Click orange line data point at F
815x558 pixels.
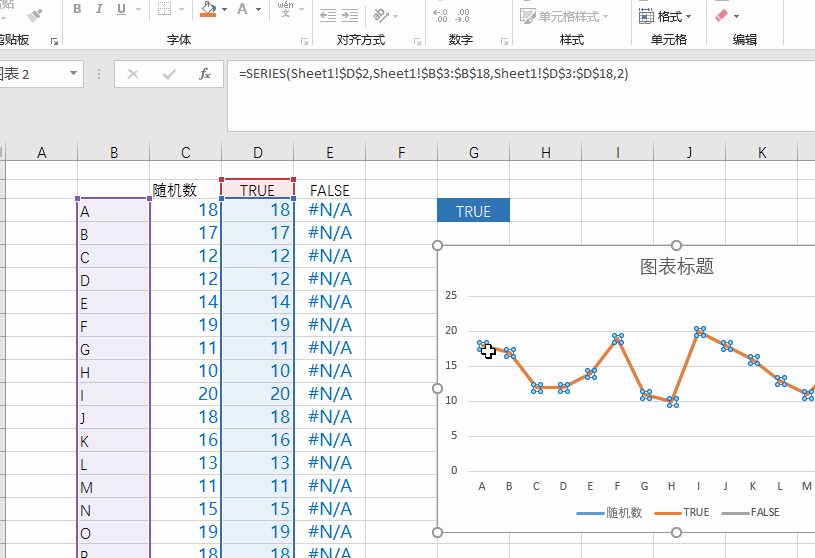(x=617, y=339)
